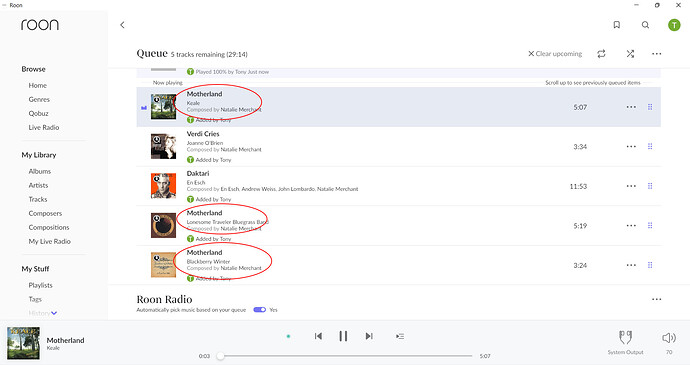This screenshot has height=366, width=690.
Task: Toggle shuffle for the queue
Action: 630,54
